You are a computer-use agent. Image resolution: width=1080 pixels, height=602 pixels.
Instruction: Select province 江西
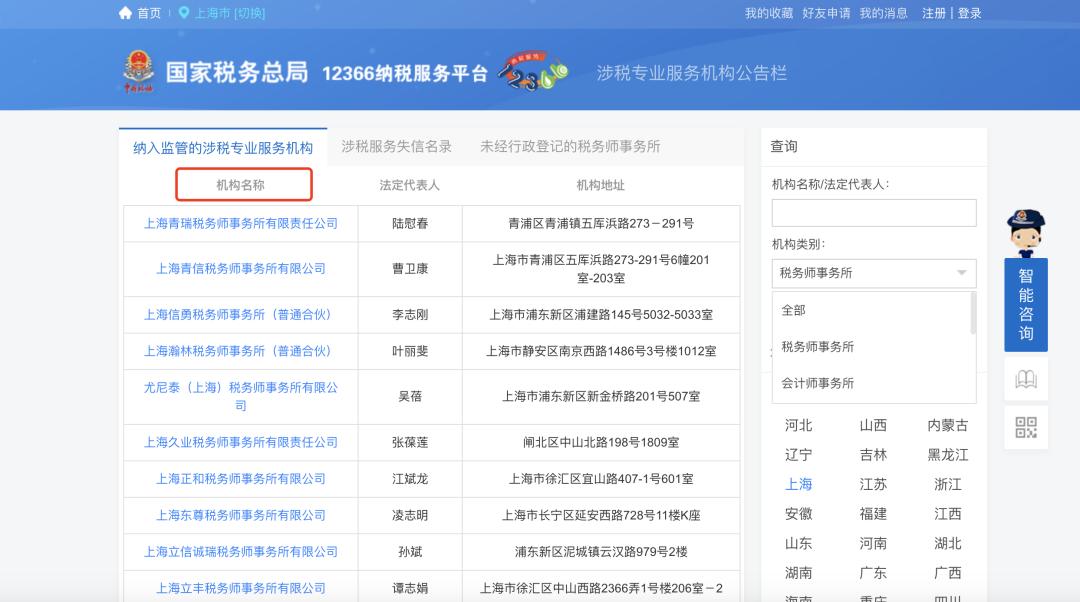point(948,514)
